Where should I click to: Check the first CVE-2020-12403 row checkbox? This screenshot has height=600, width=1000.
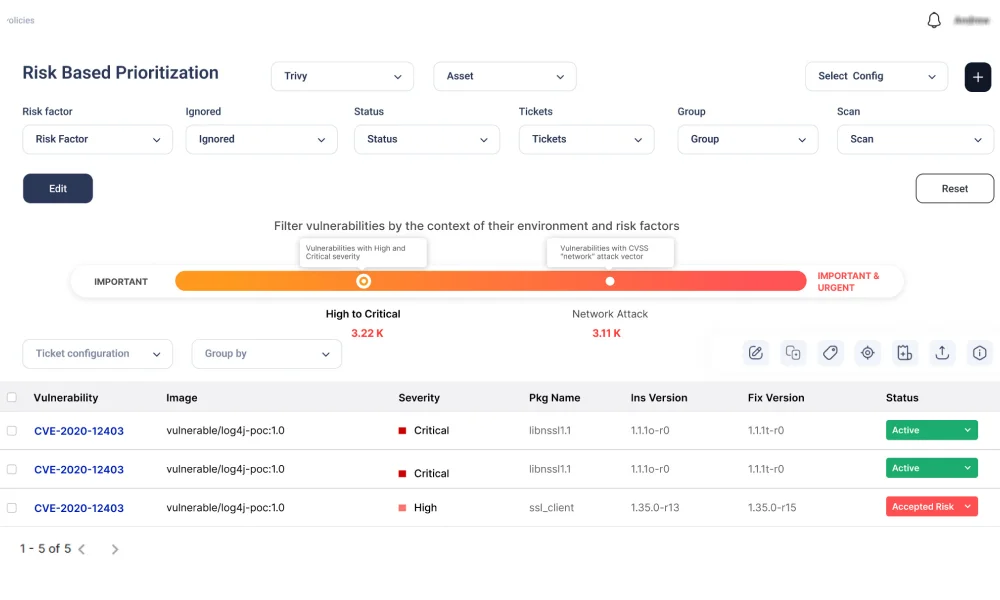click(12, 431)
